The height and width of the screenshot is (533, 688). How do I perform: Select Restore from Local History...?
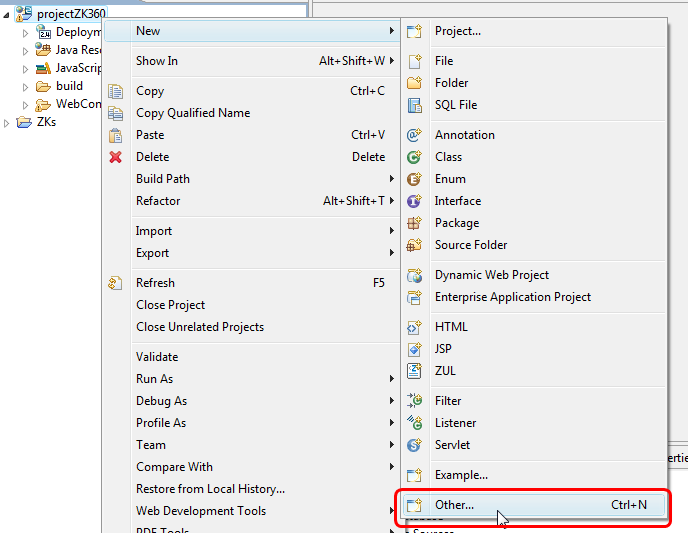210,489
